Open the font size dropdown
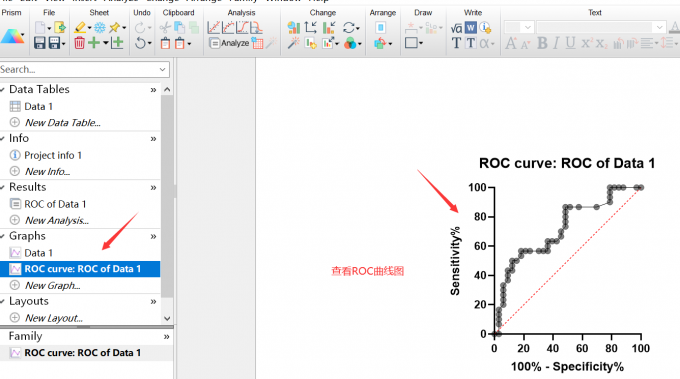 point(528,28)
